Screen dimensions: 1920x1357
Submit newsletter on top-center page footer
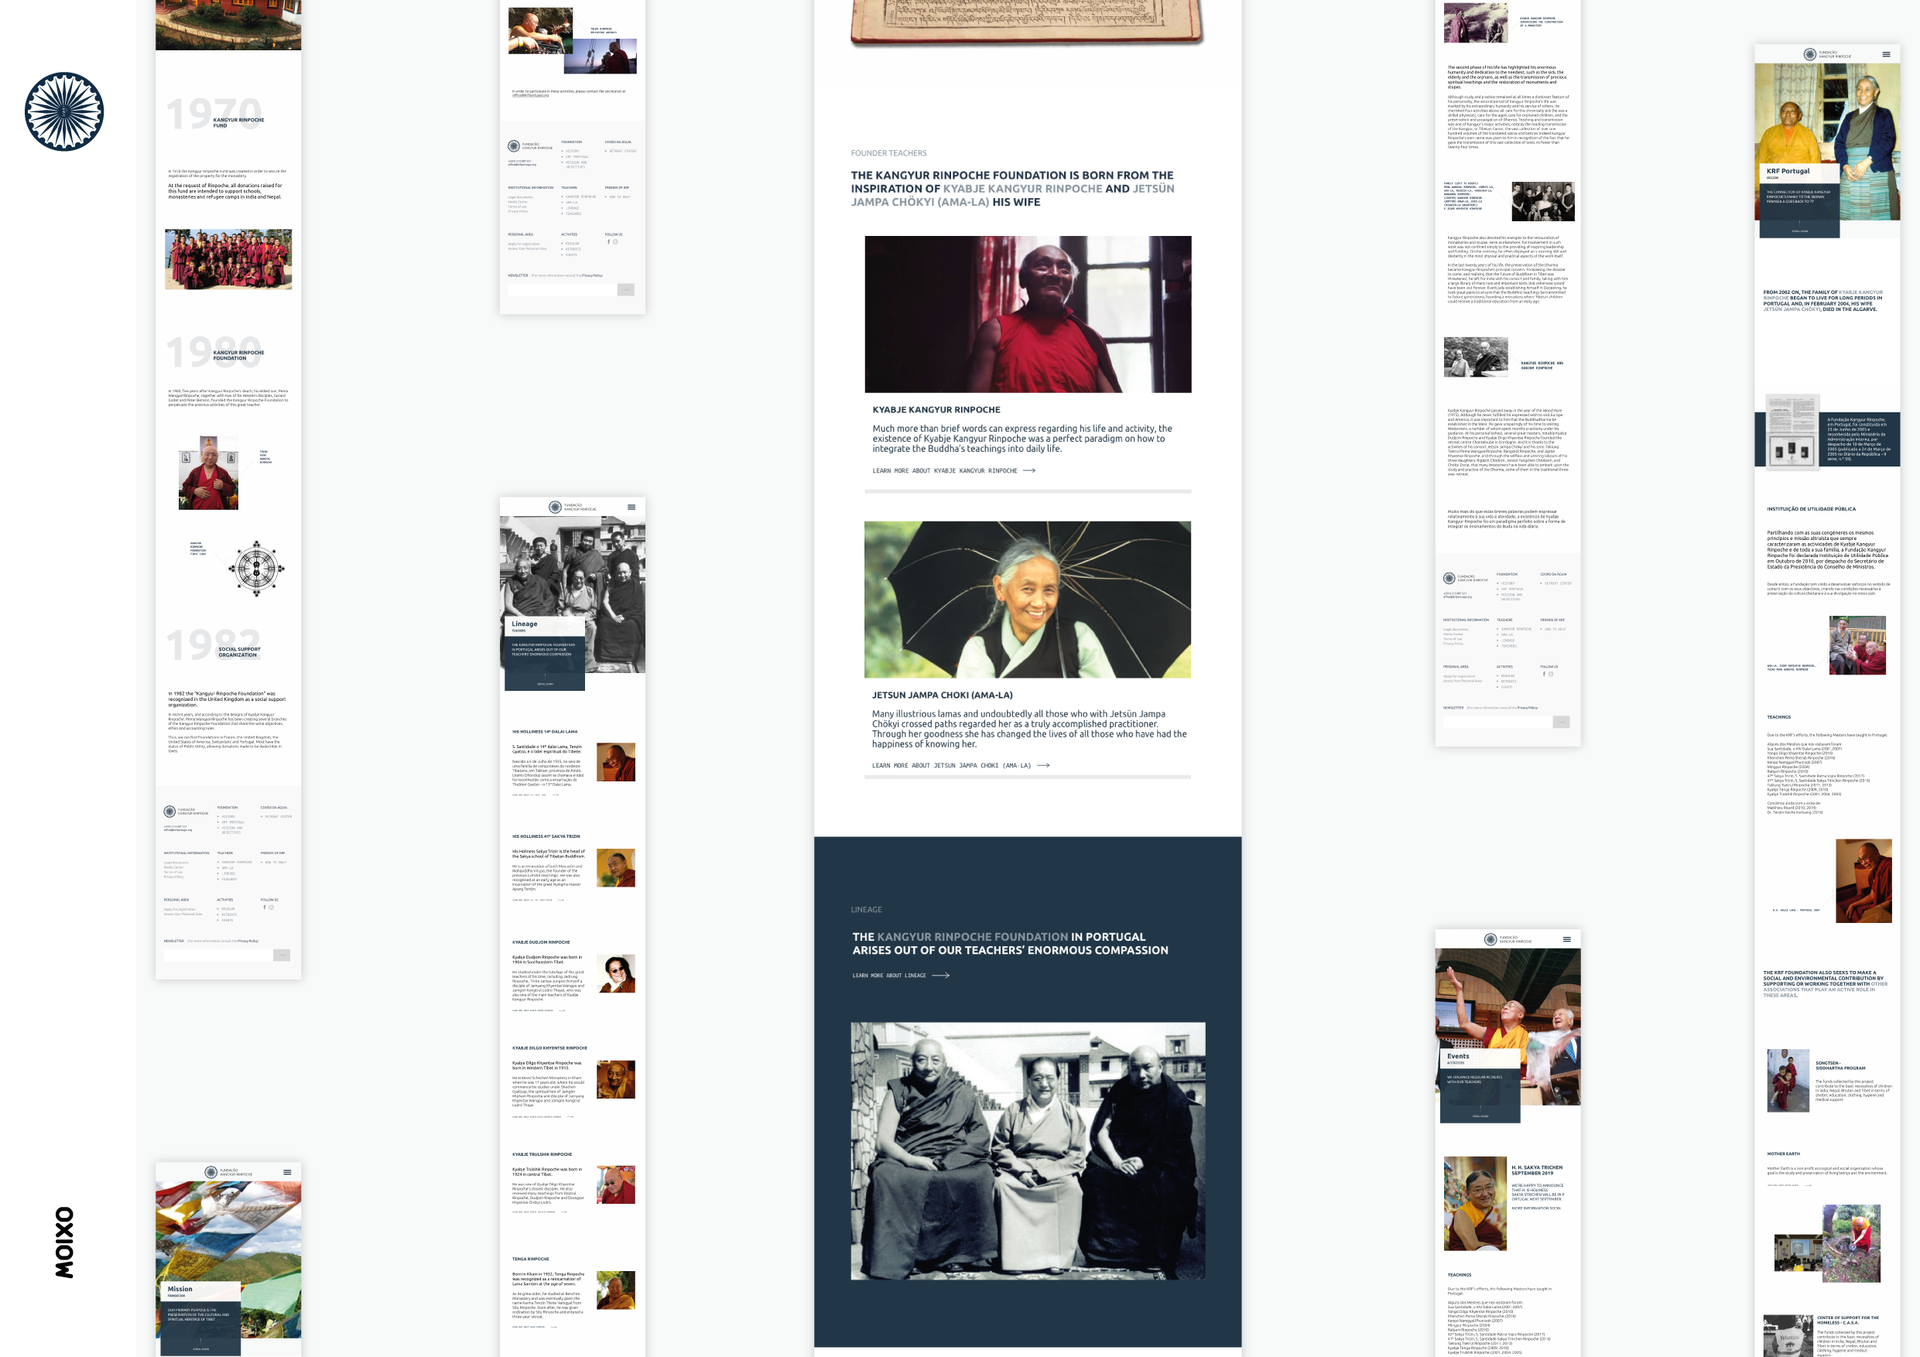pos(626,289)
